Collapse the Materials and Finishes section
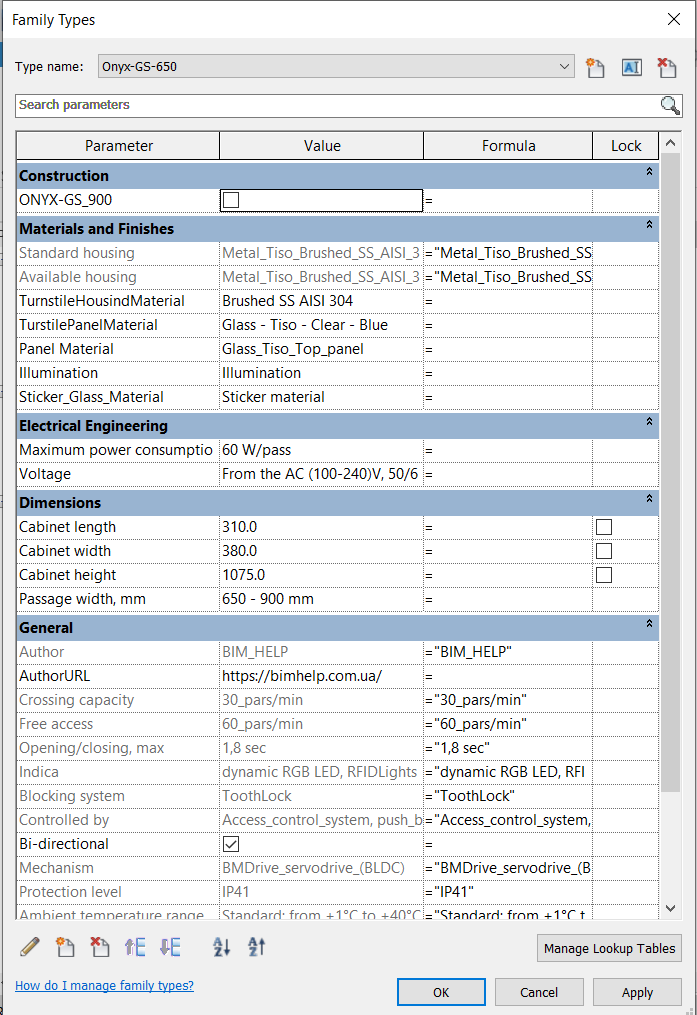This screenshot has width=697, height=1015. coord(649,225)
